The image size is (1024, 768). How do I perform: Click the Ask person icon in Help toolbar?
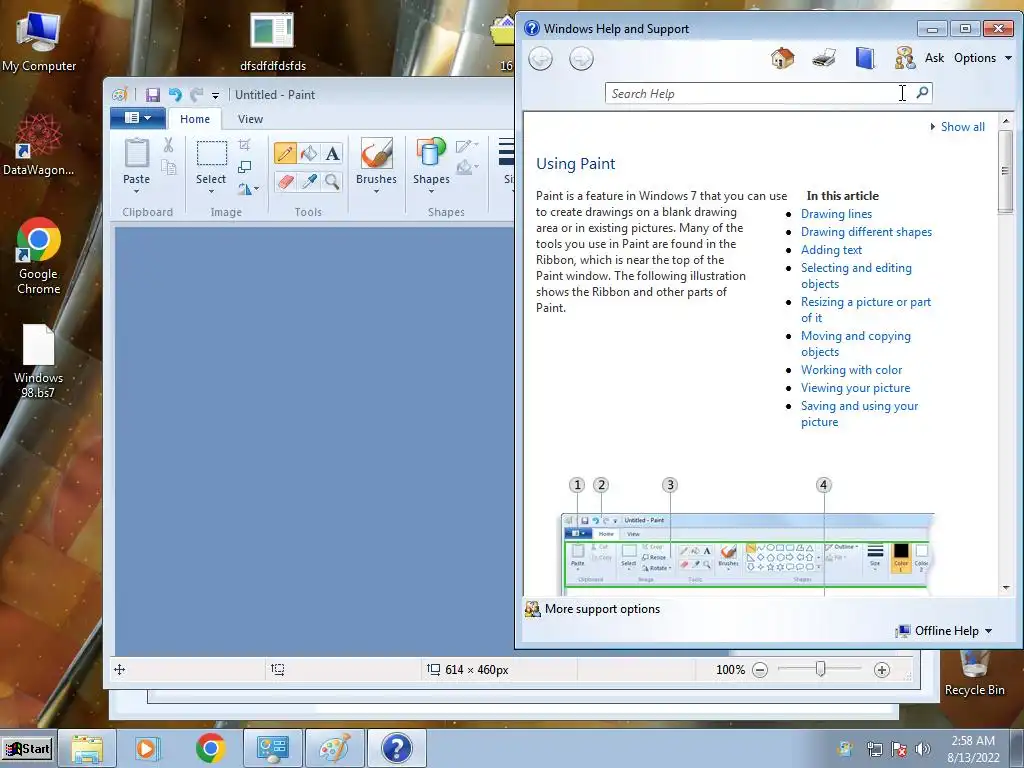pyautogui.click(x=905, y=58)
